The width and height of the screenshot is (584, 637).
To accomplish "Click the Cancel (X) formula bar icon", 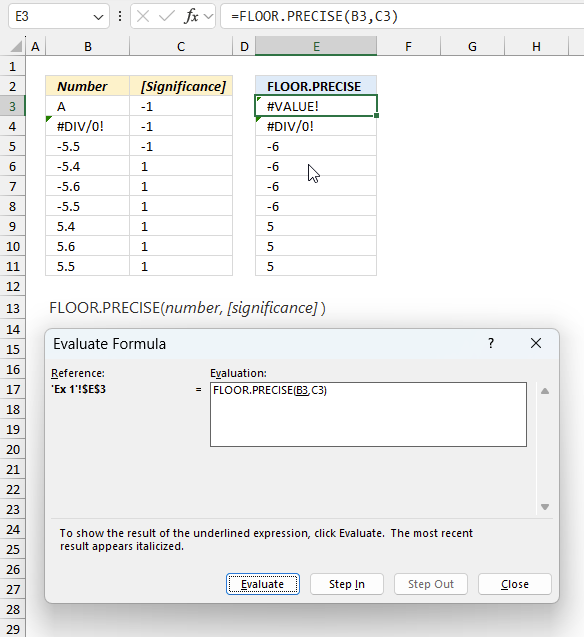I will (x=143, y=17).
